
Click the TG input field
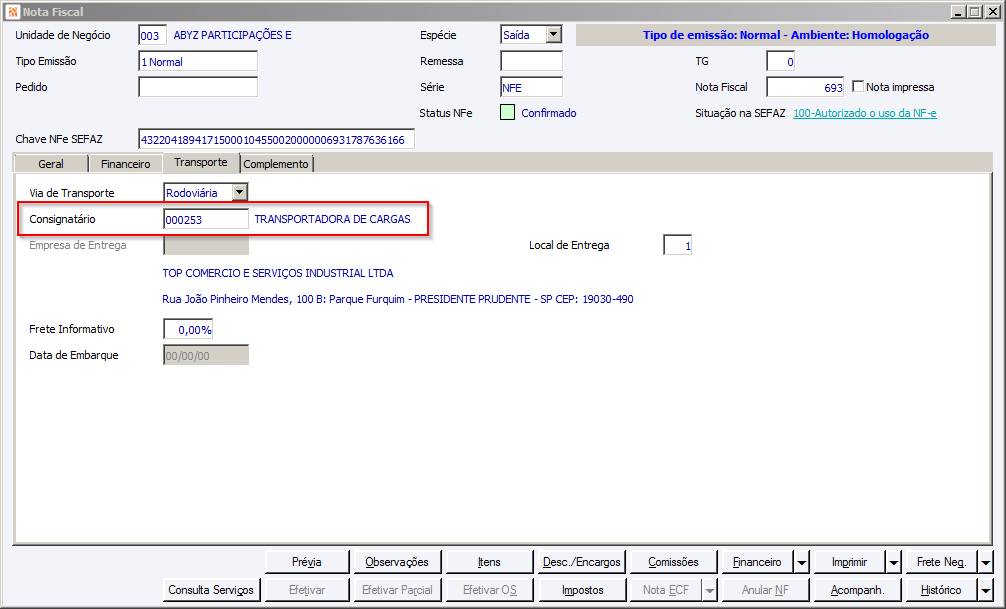point(781,62)
